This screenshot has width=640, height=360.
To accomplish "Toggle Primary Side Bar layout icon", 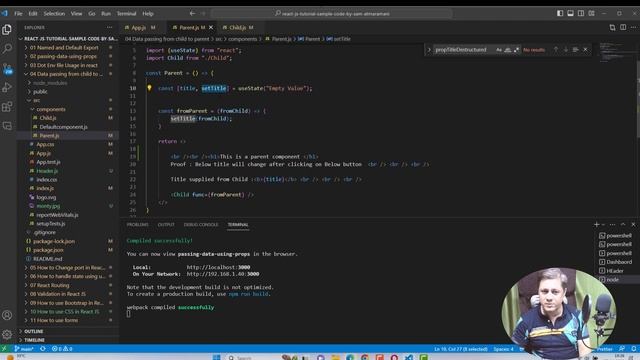I will coord(560,13).
